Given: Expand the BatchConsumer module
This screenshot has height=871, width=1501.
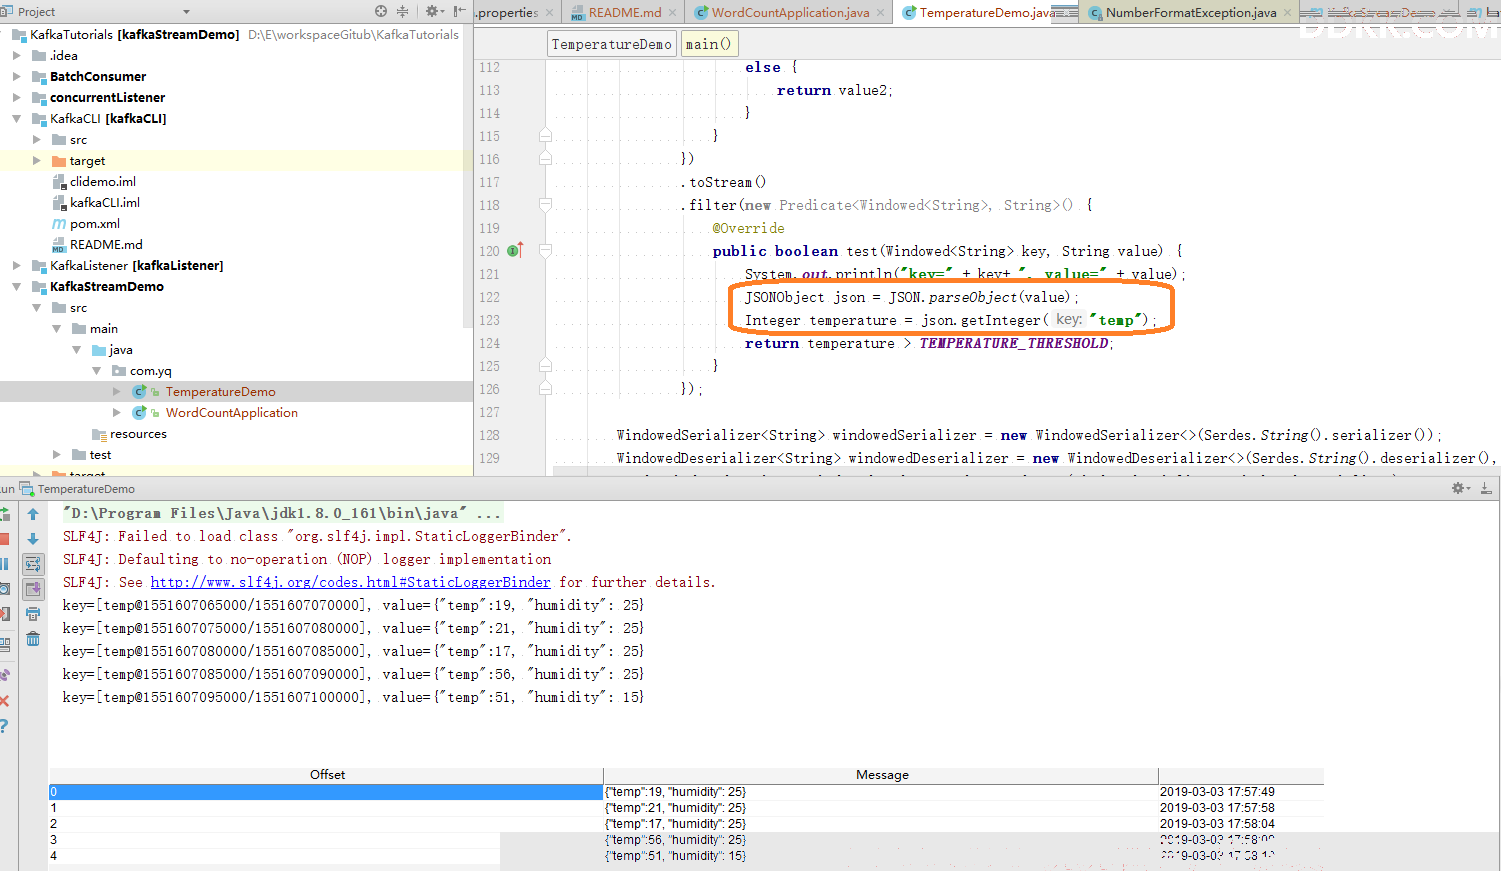Looking at the screenshot, I should pyautogui.click(x=16, y=77).
